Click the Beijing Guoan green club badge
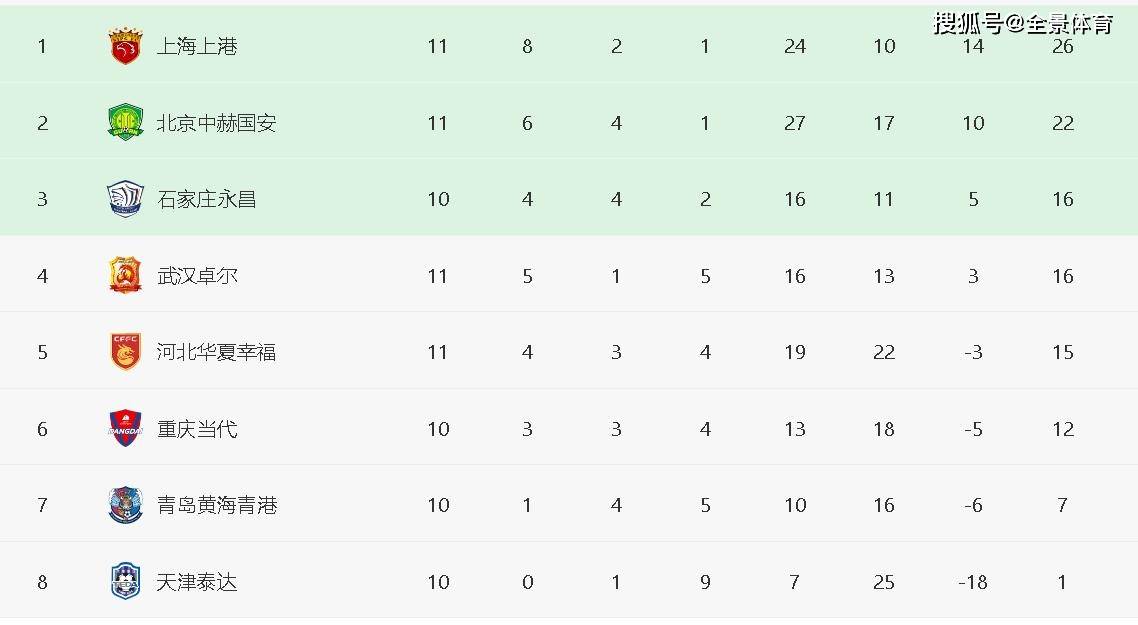Screen dimensions: 1138x625 [x=125, y=123]
